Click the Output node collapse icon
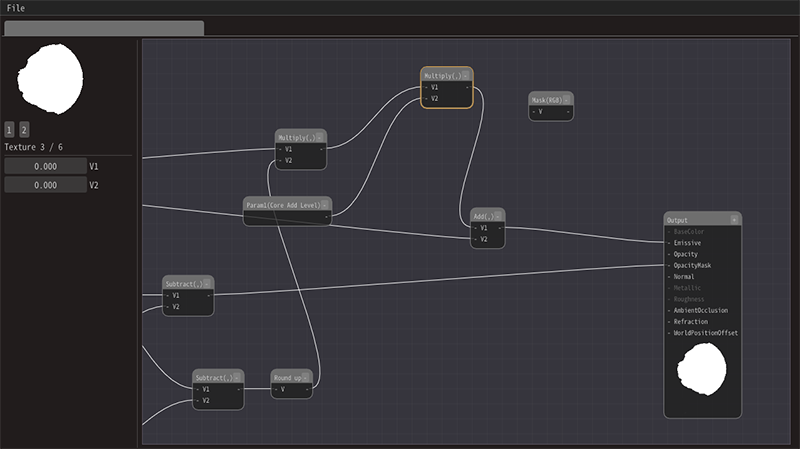Viewport: 800px width, 449px height. [734, 220]
